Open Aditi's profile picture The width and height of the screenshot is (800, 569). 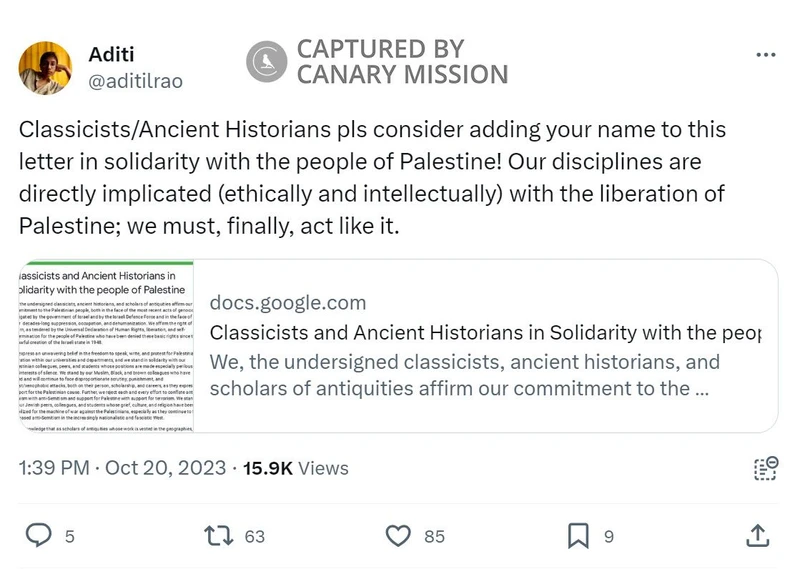(x=46, y=66)
